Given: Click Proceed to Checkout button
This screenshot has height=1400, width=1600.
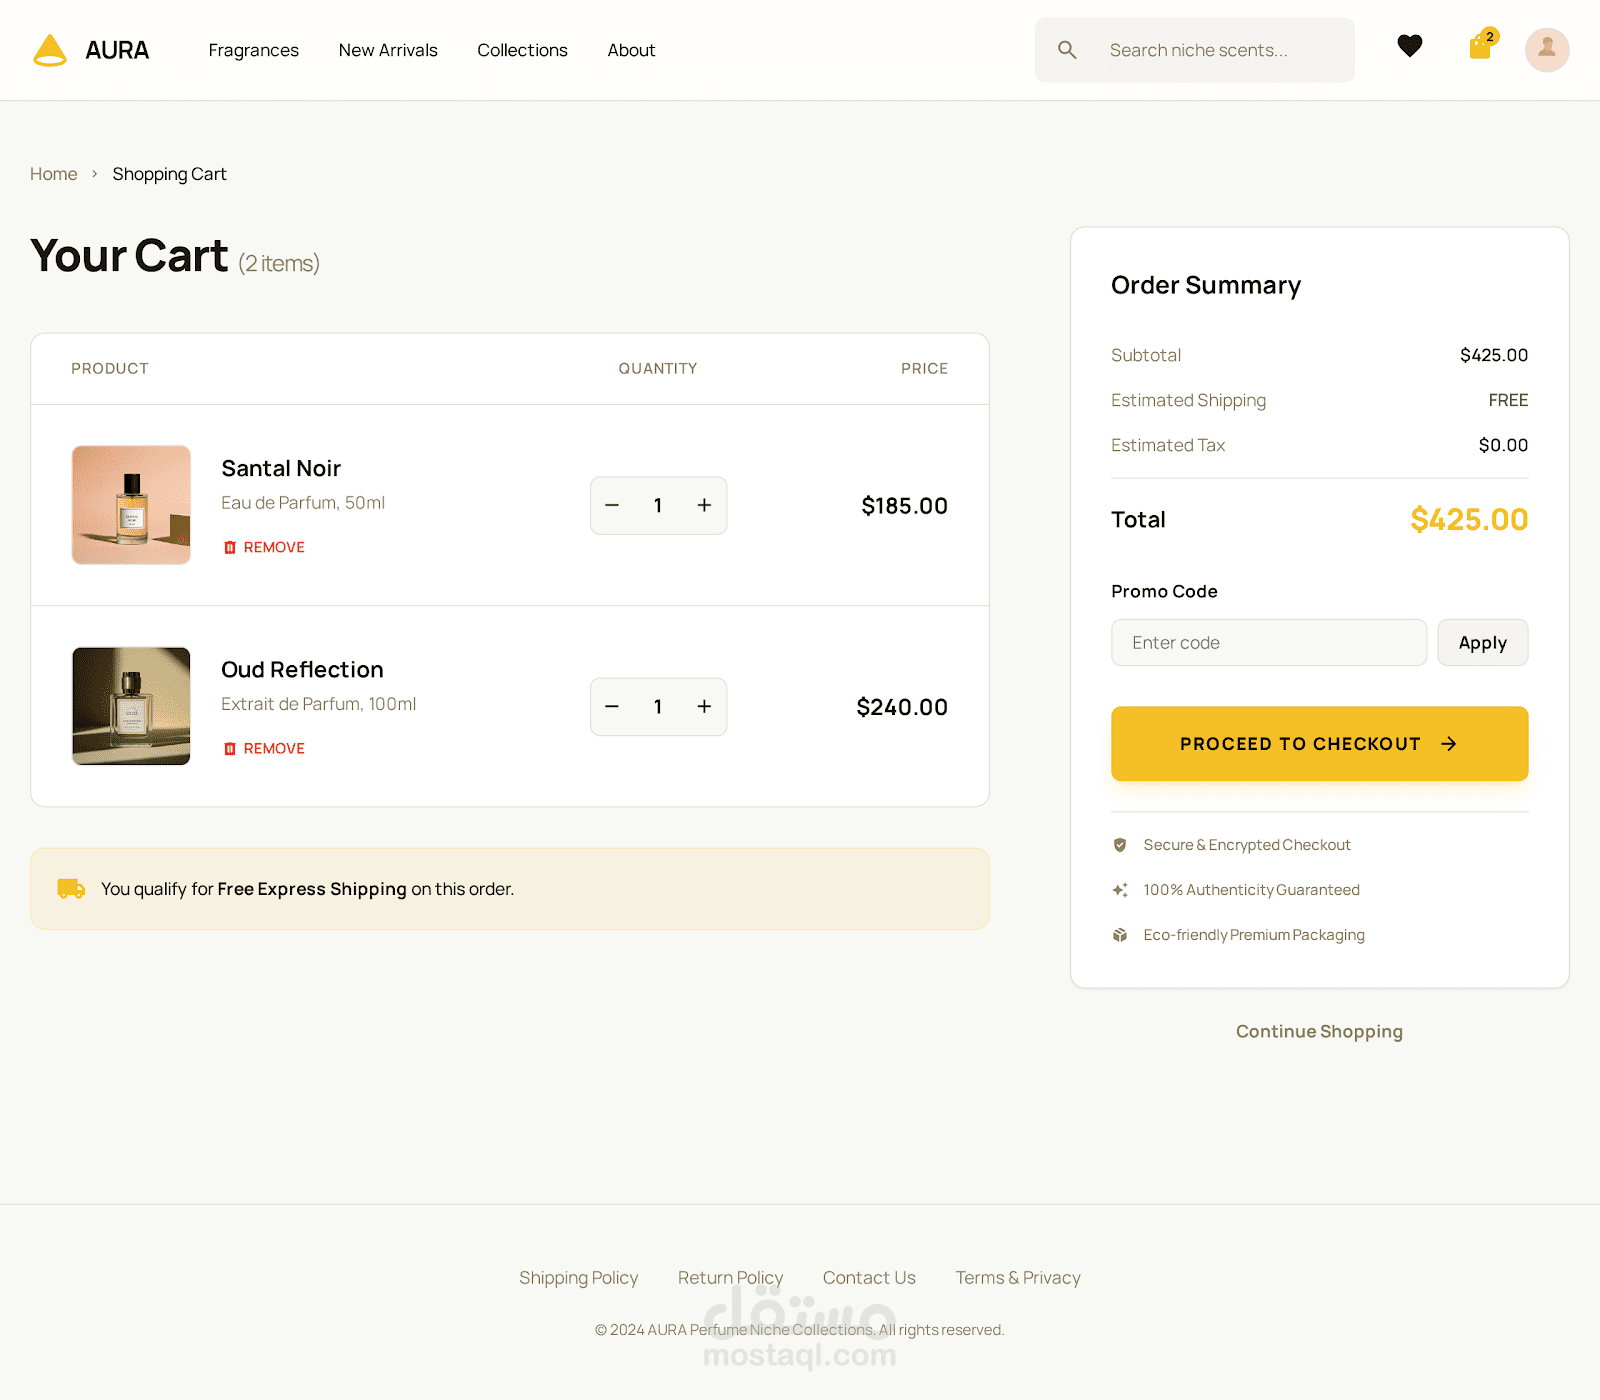Looking at the screenshot, I should tap(1319, 744).
